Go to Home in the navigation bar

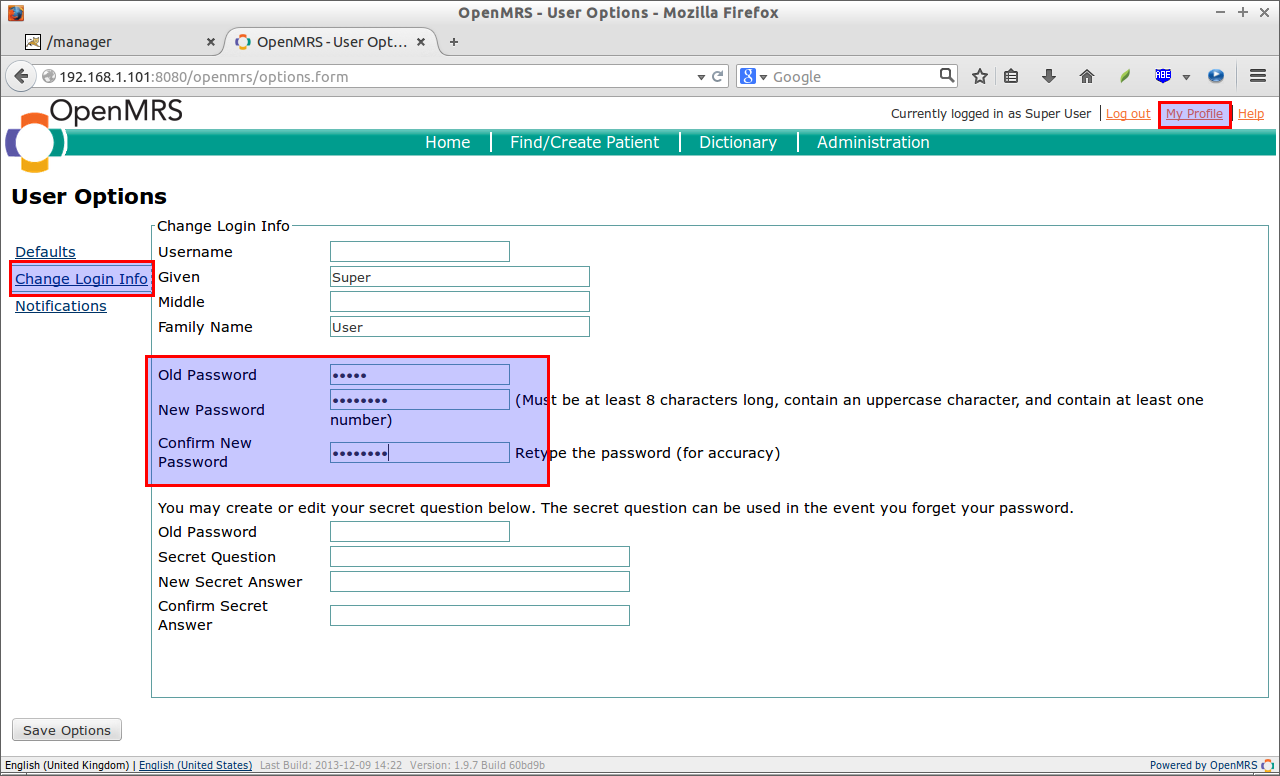pyautogui.click(x=447, y=142)
